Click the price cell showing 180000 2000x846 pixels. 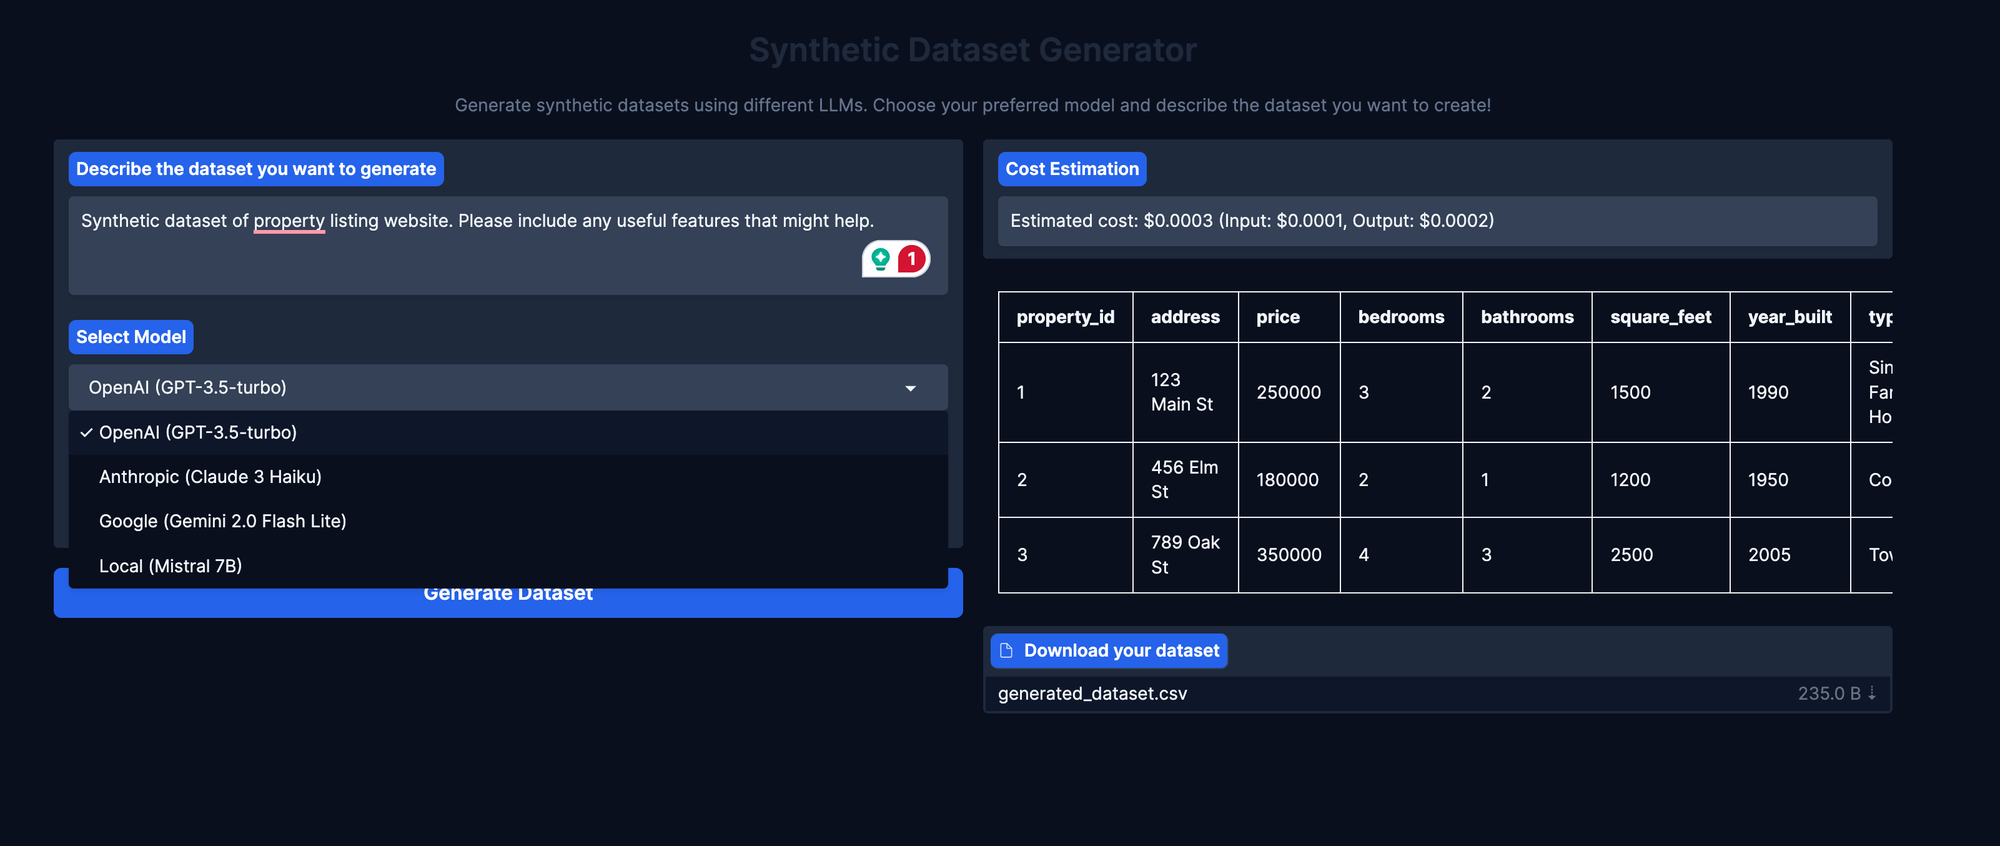[x=1289, y=480]
